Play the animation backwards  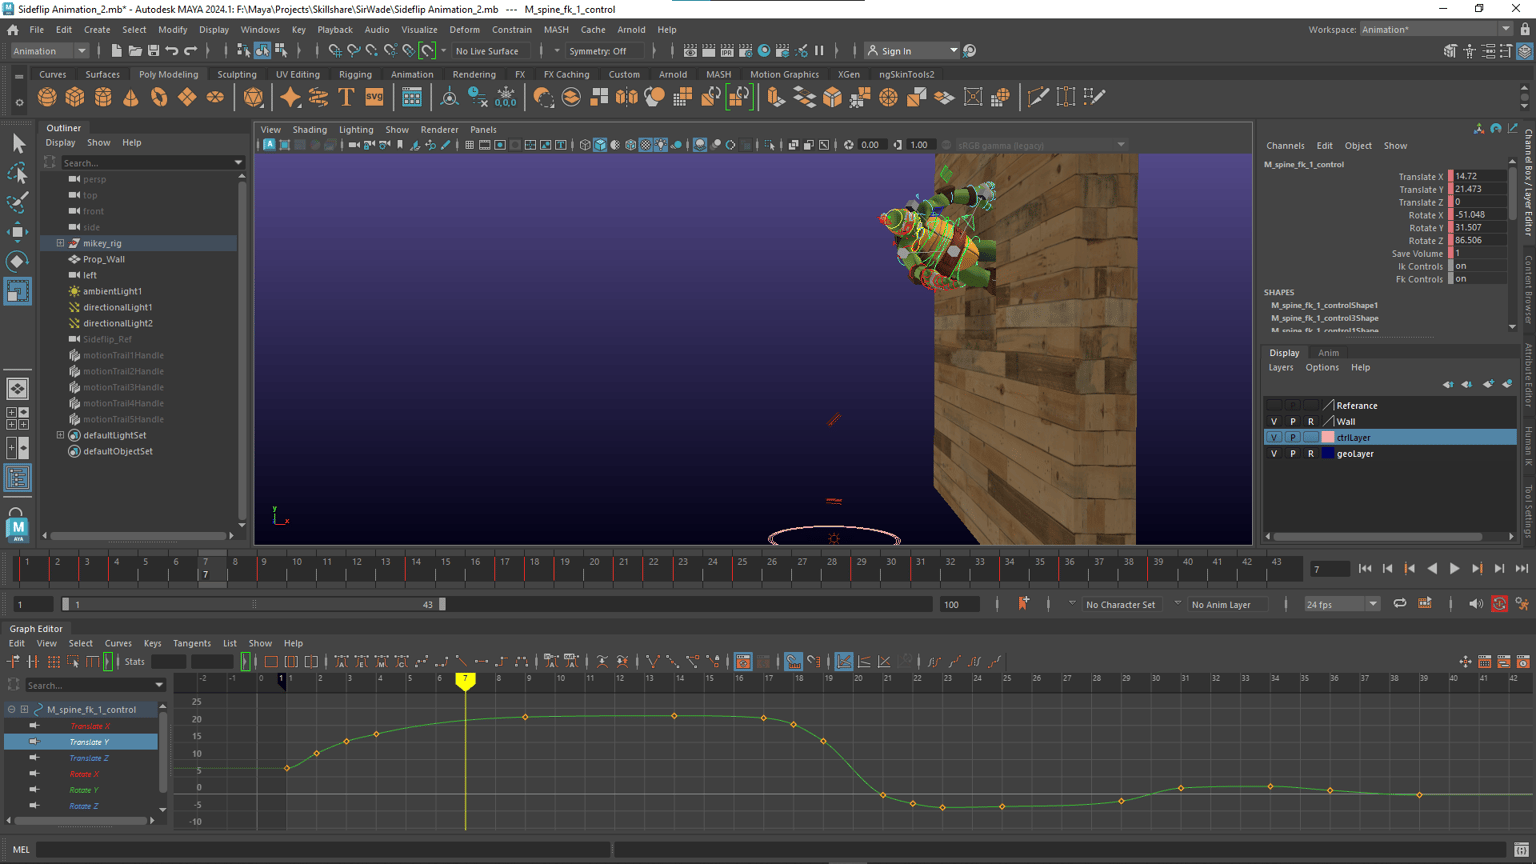click(1432, 569)
